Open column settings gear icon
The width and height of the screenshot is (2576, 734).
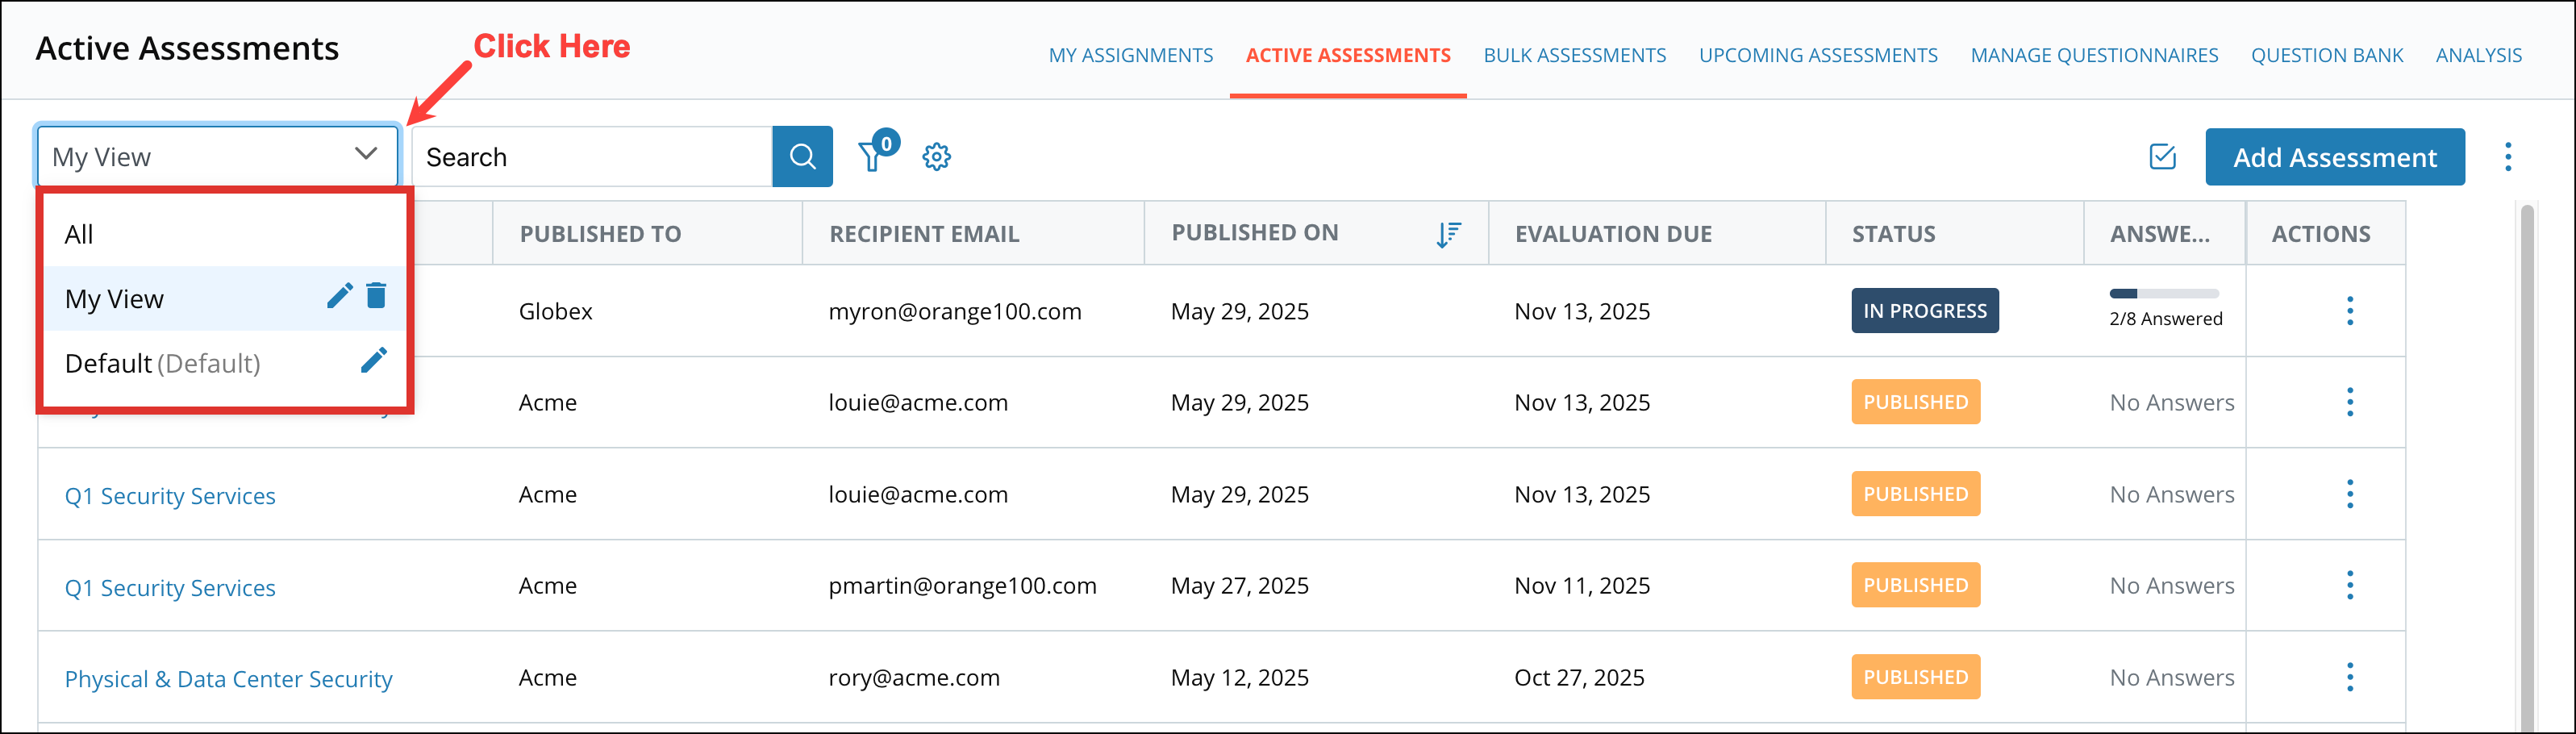[x=936, y=157]
